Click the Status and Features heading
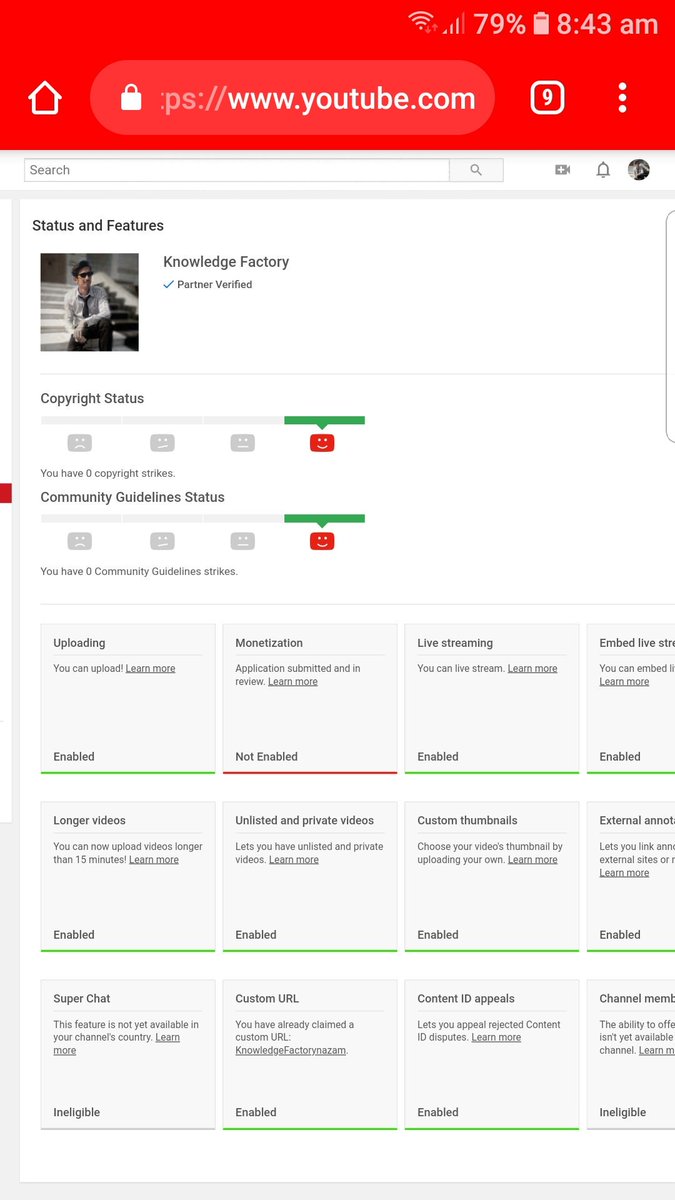 coord(98,226)
